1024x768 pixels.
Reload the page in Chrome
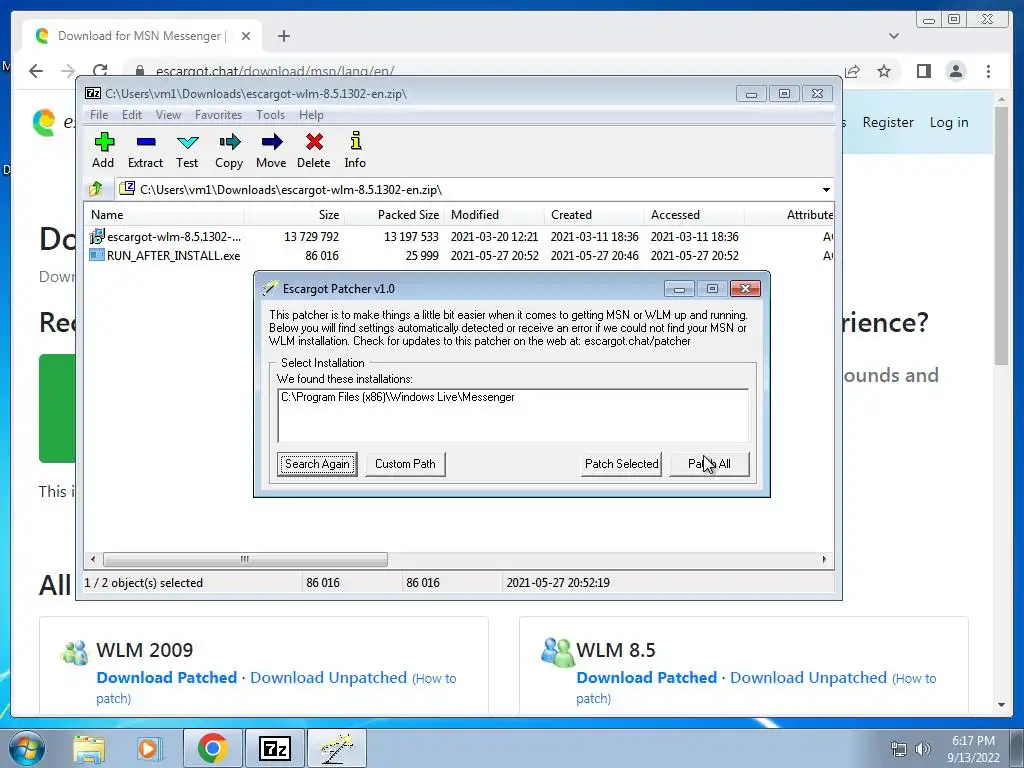click(x=100, y=71)
